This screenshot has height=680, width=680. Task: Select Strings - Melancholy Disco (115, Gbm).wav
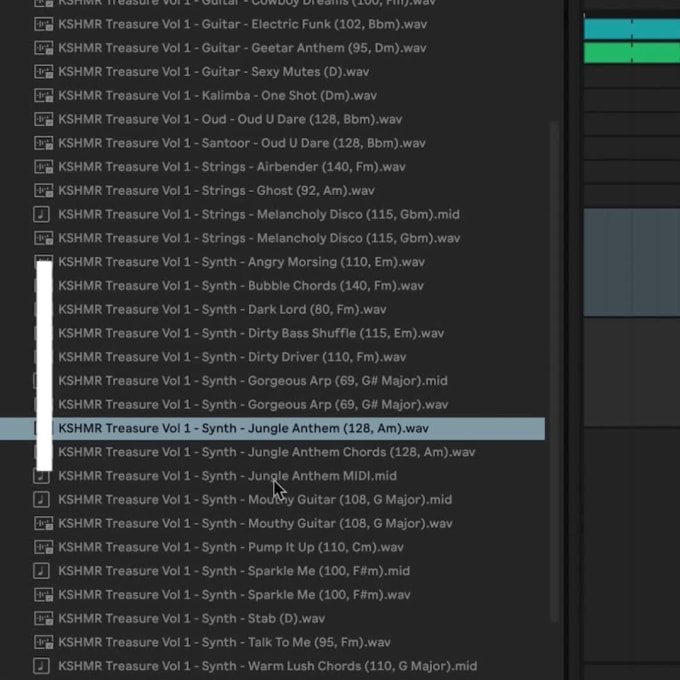point(259,238)
